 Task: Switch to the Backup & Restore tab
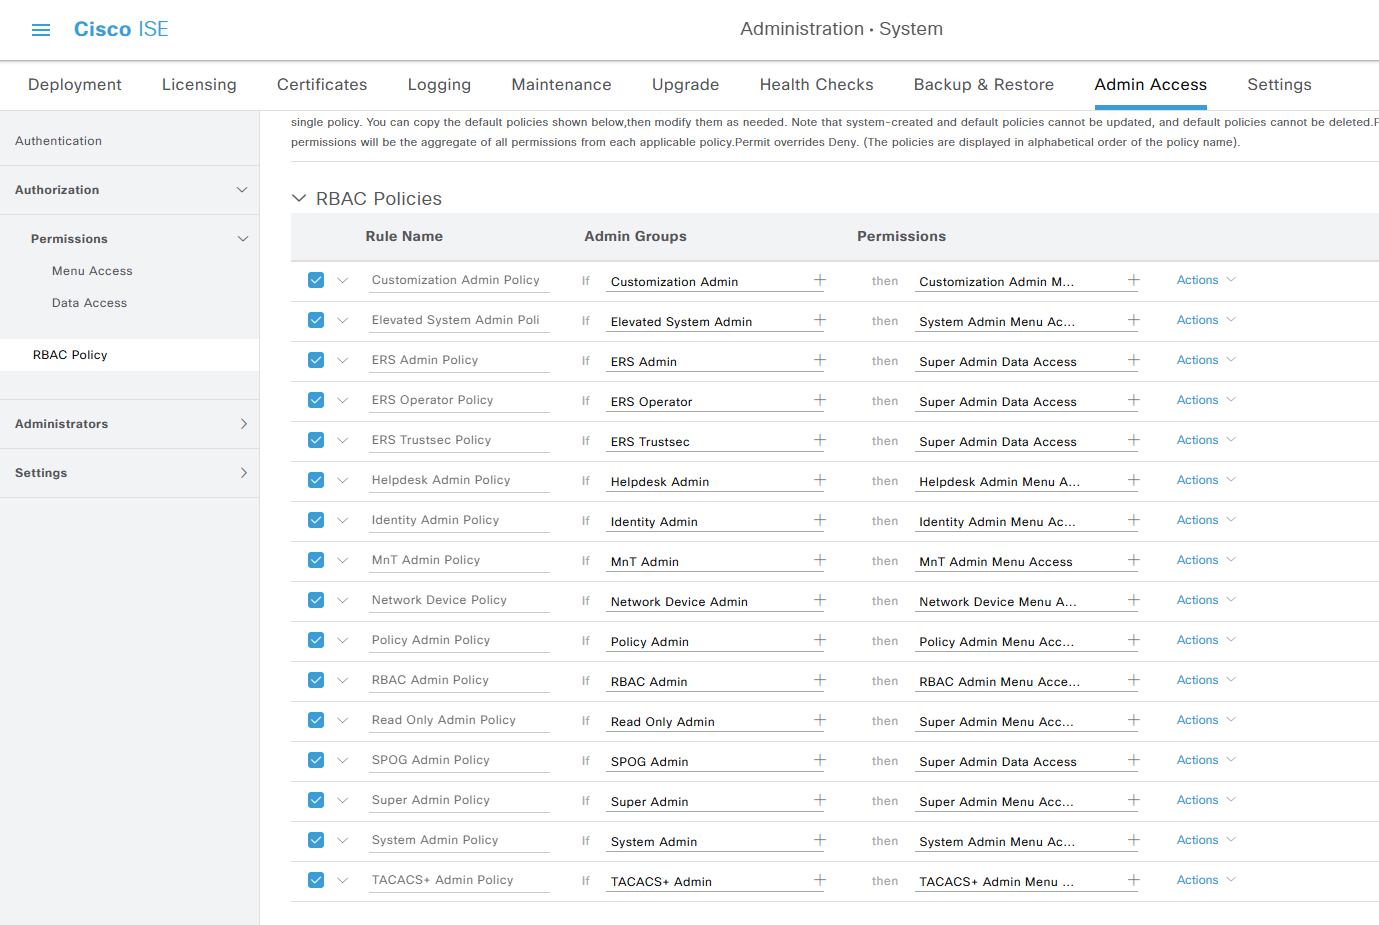(984, 85)
